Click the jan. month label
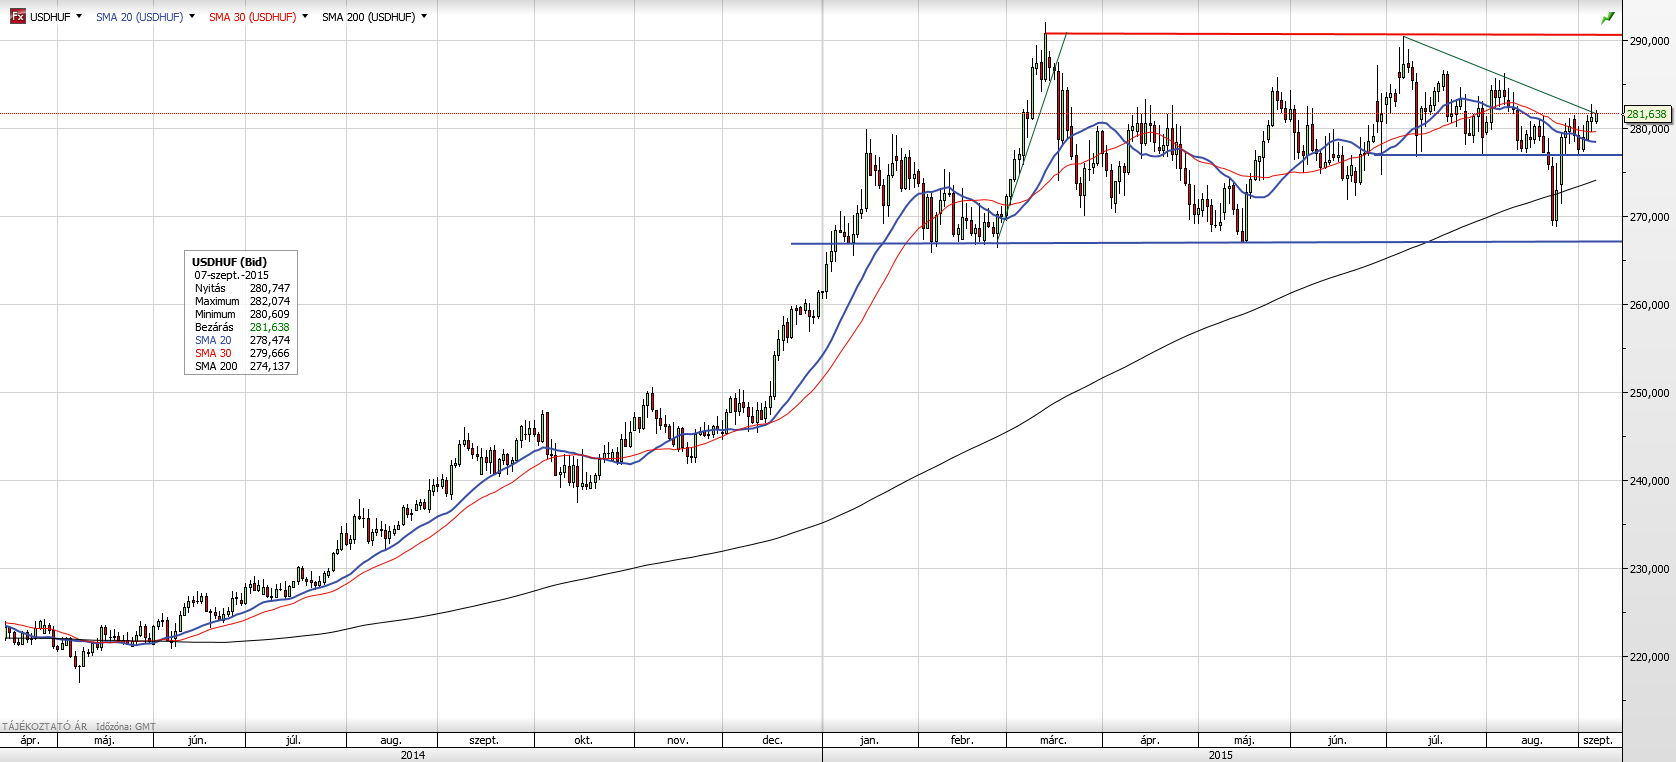 (869, 740)
